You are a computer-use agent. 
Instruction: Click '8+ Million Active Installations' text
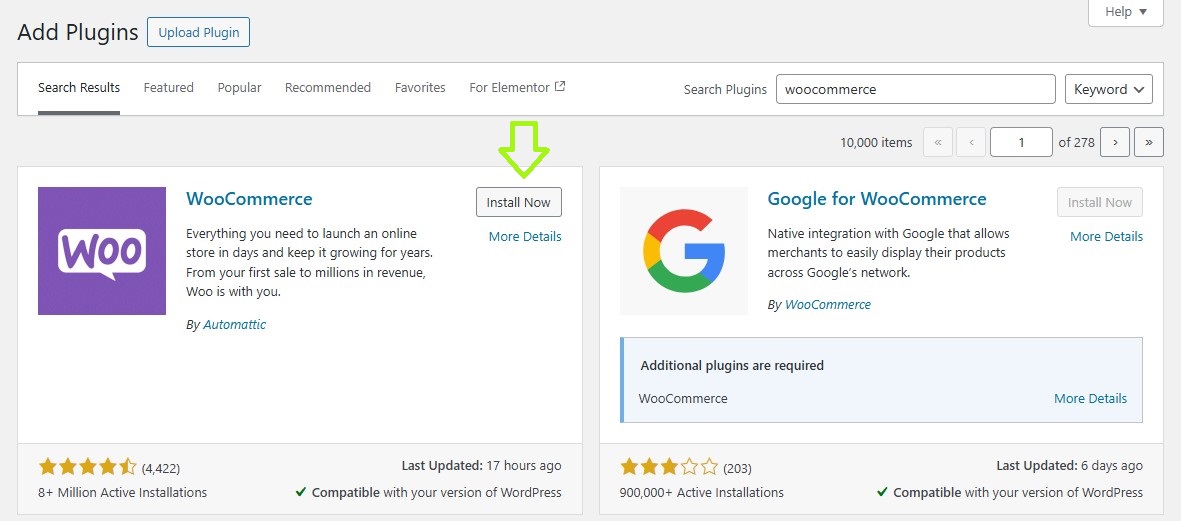click(x=123, y=492)
